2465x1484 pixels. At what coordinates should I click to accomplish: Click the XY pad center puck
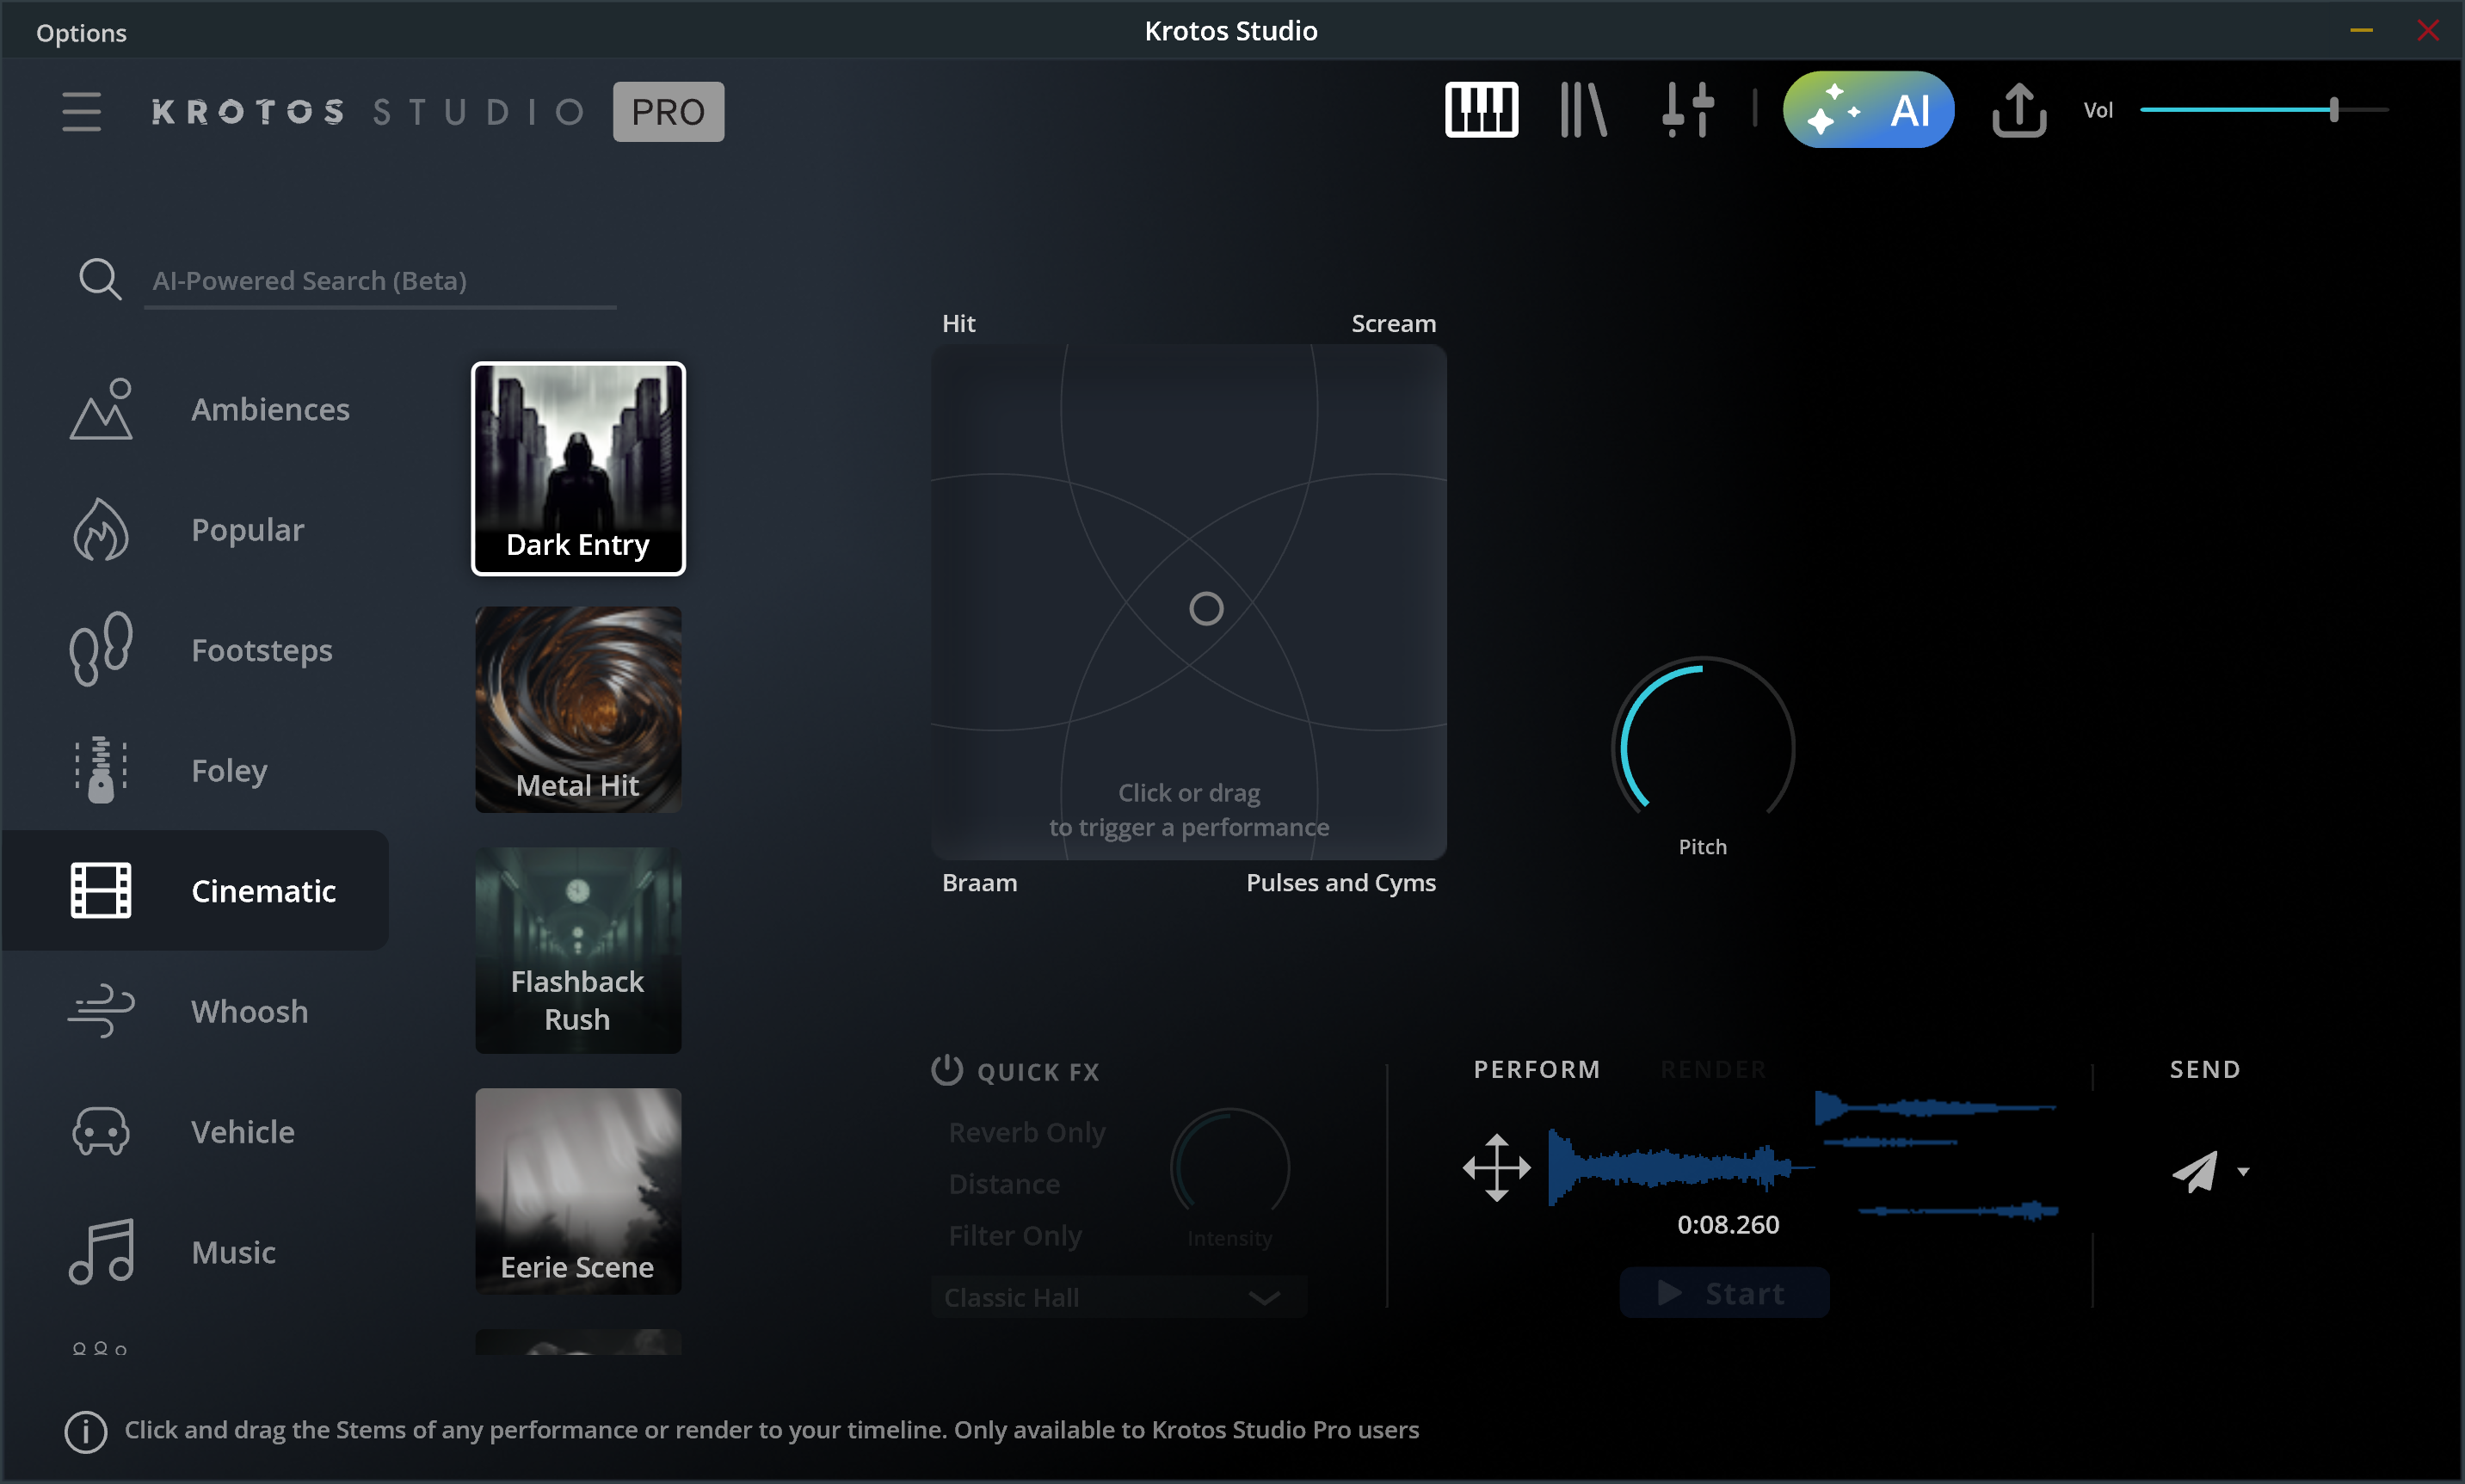[x=1206, y=608]
